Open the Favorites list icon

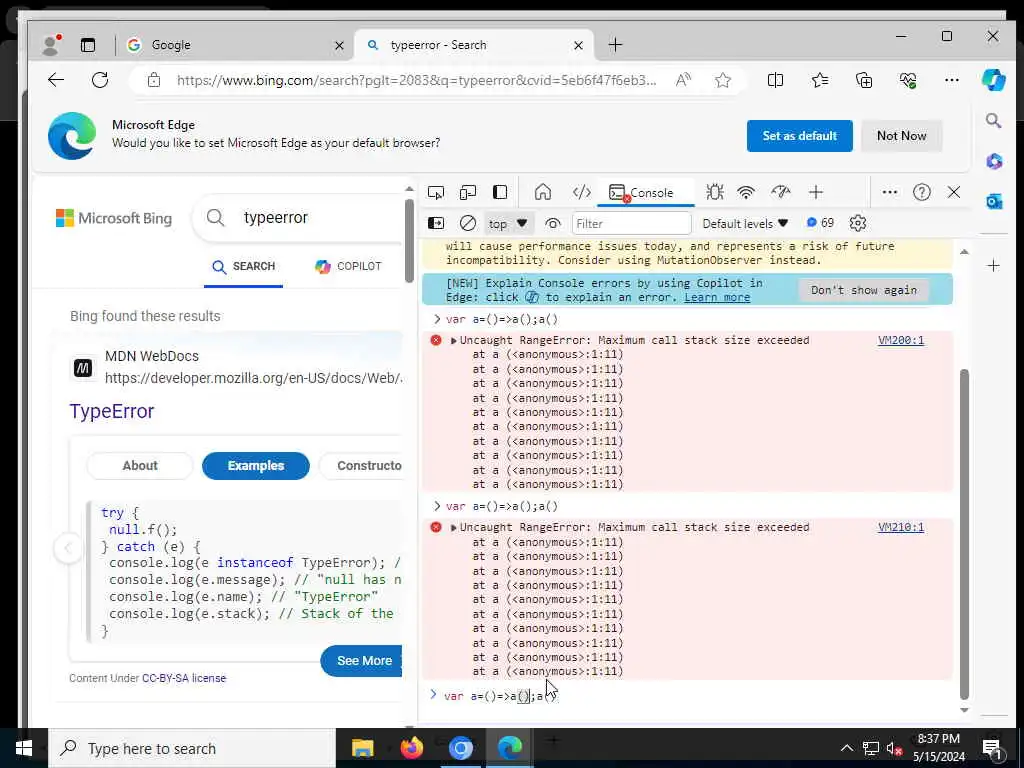(x=820, y=80)
